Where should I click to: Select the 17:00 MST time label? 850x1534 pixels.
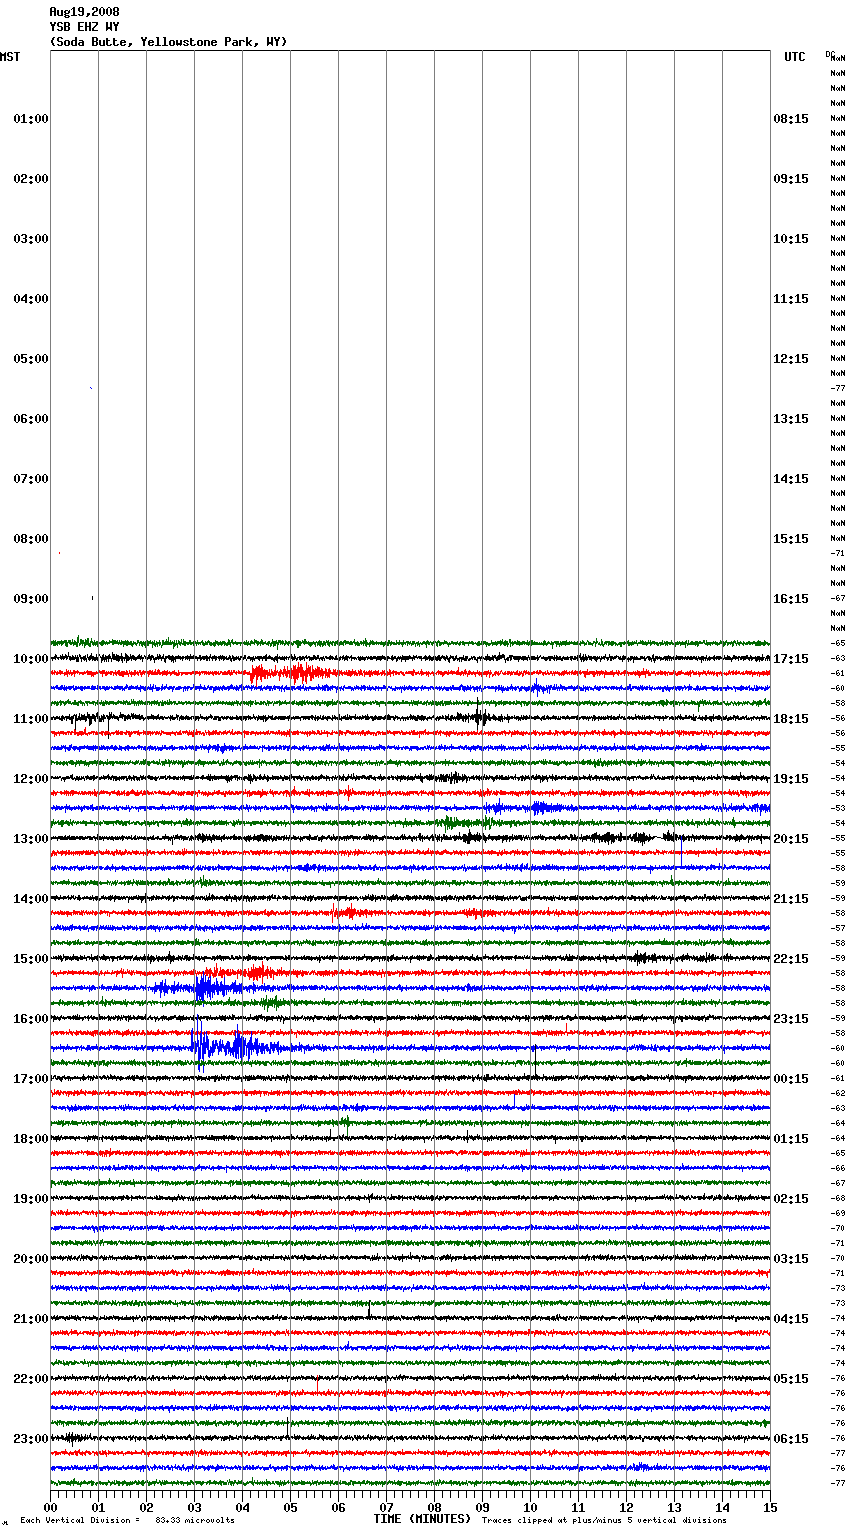tap(31, 1079)
